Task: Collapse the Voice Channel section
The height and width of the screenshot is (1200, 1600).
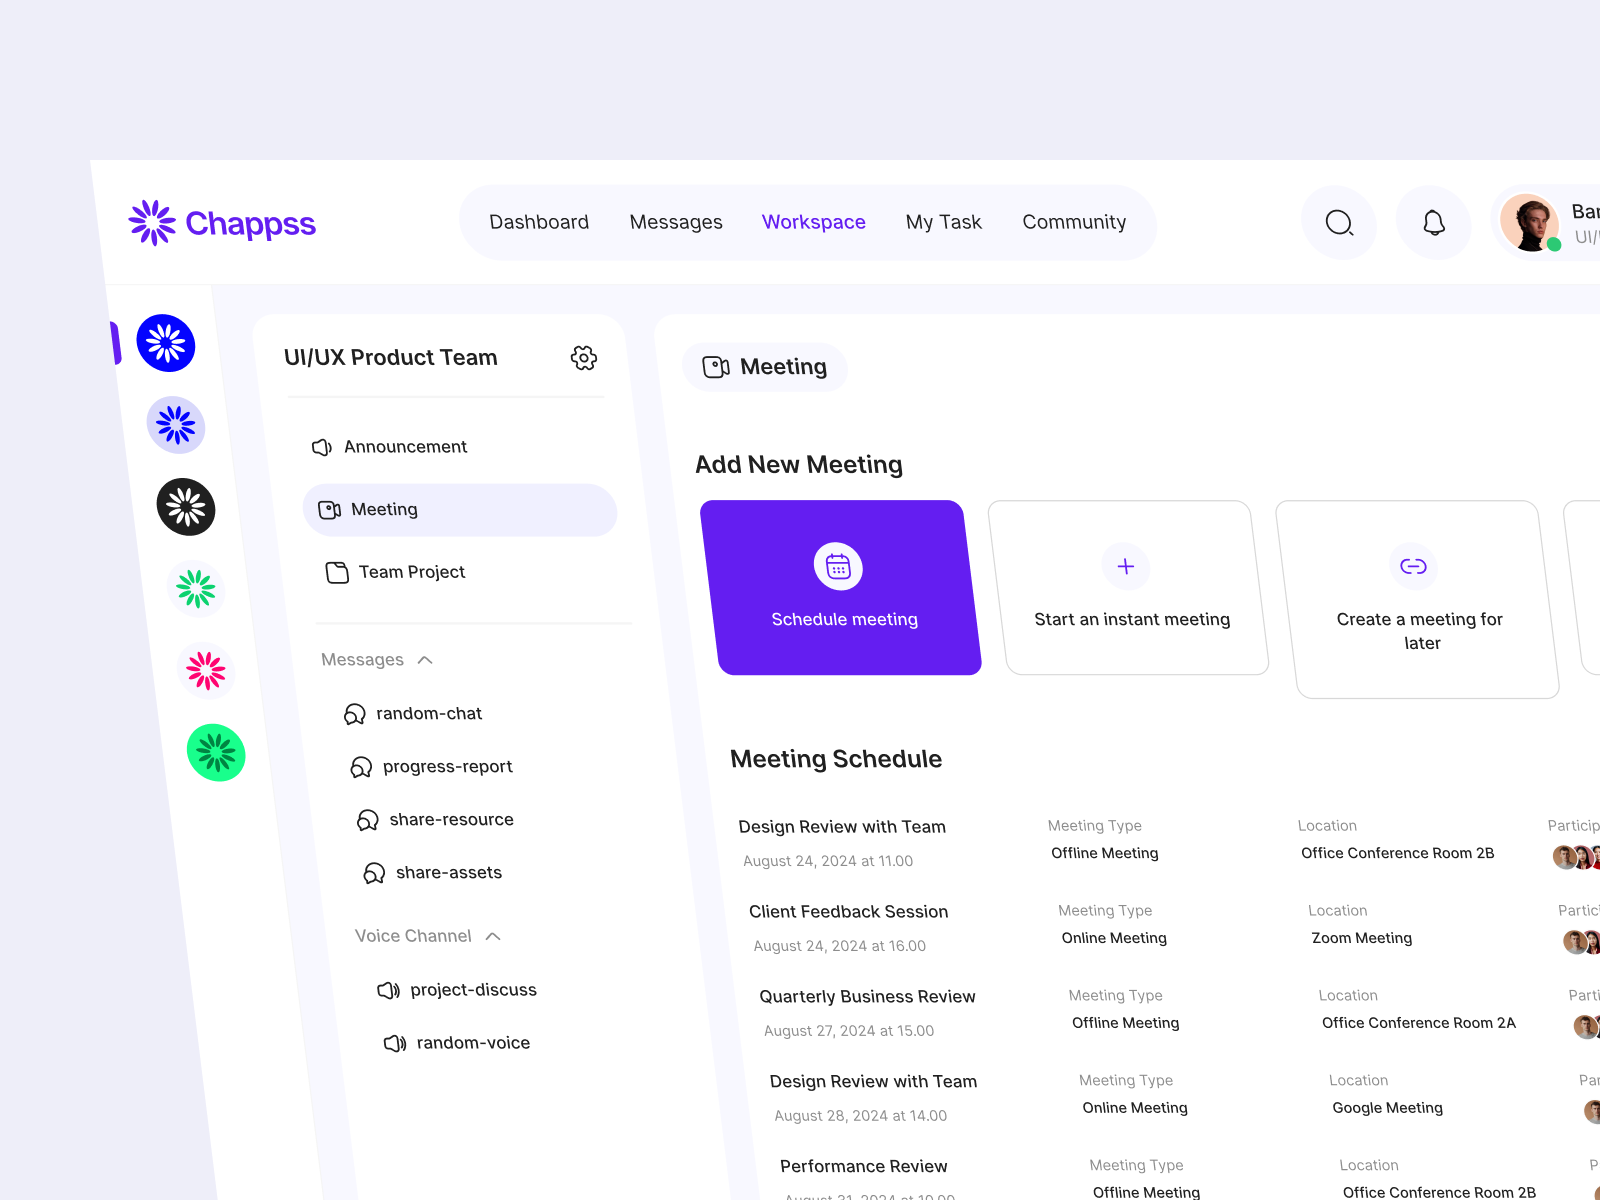Action: coord(492,936)
